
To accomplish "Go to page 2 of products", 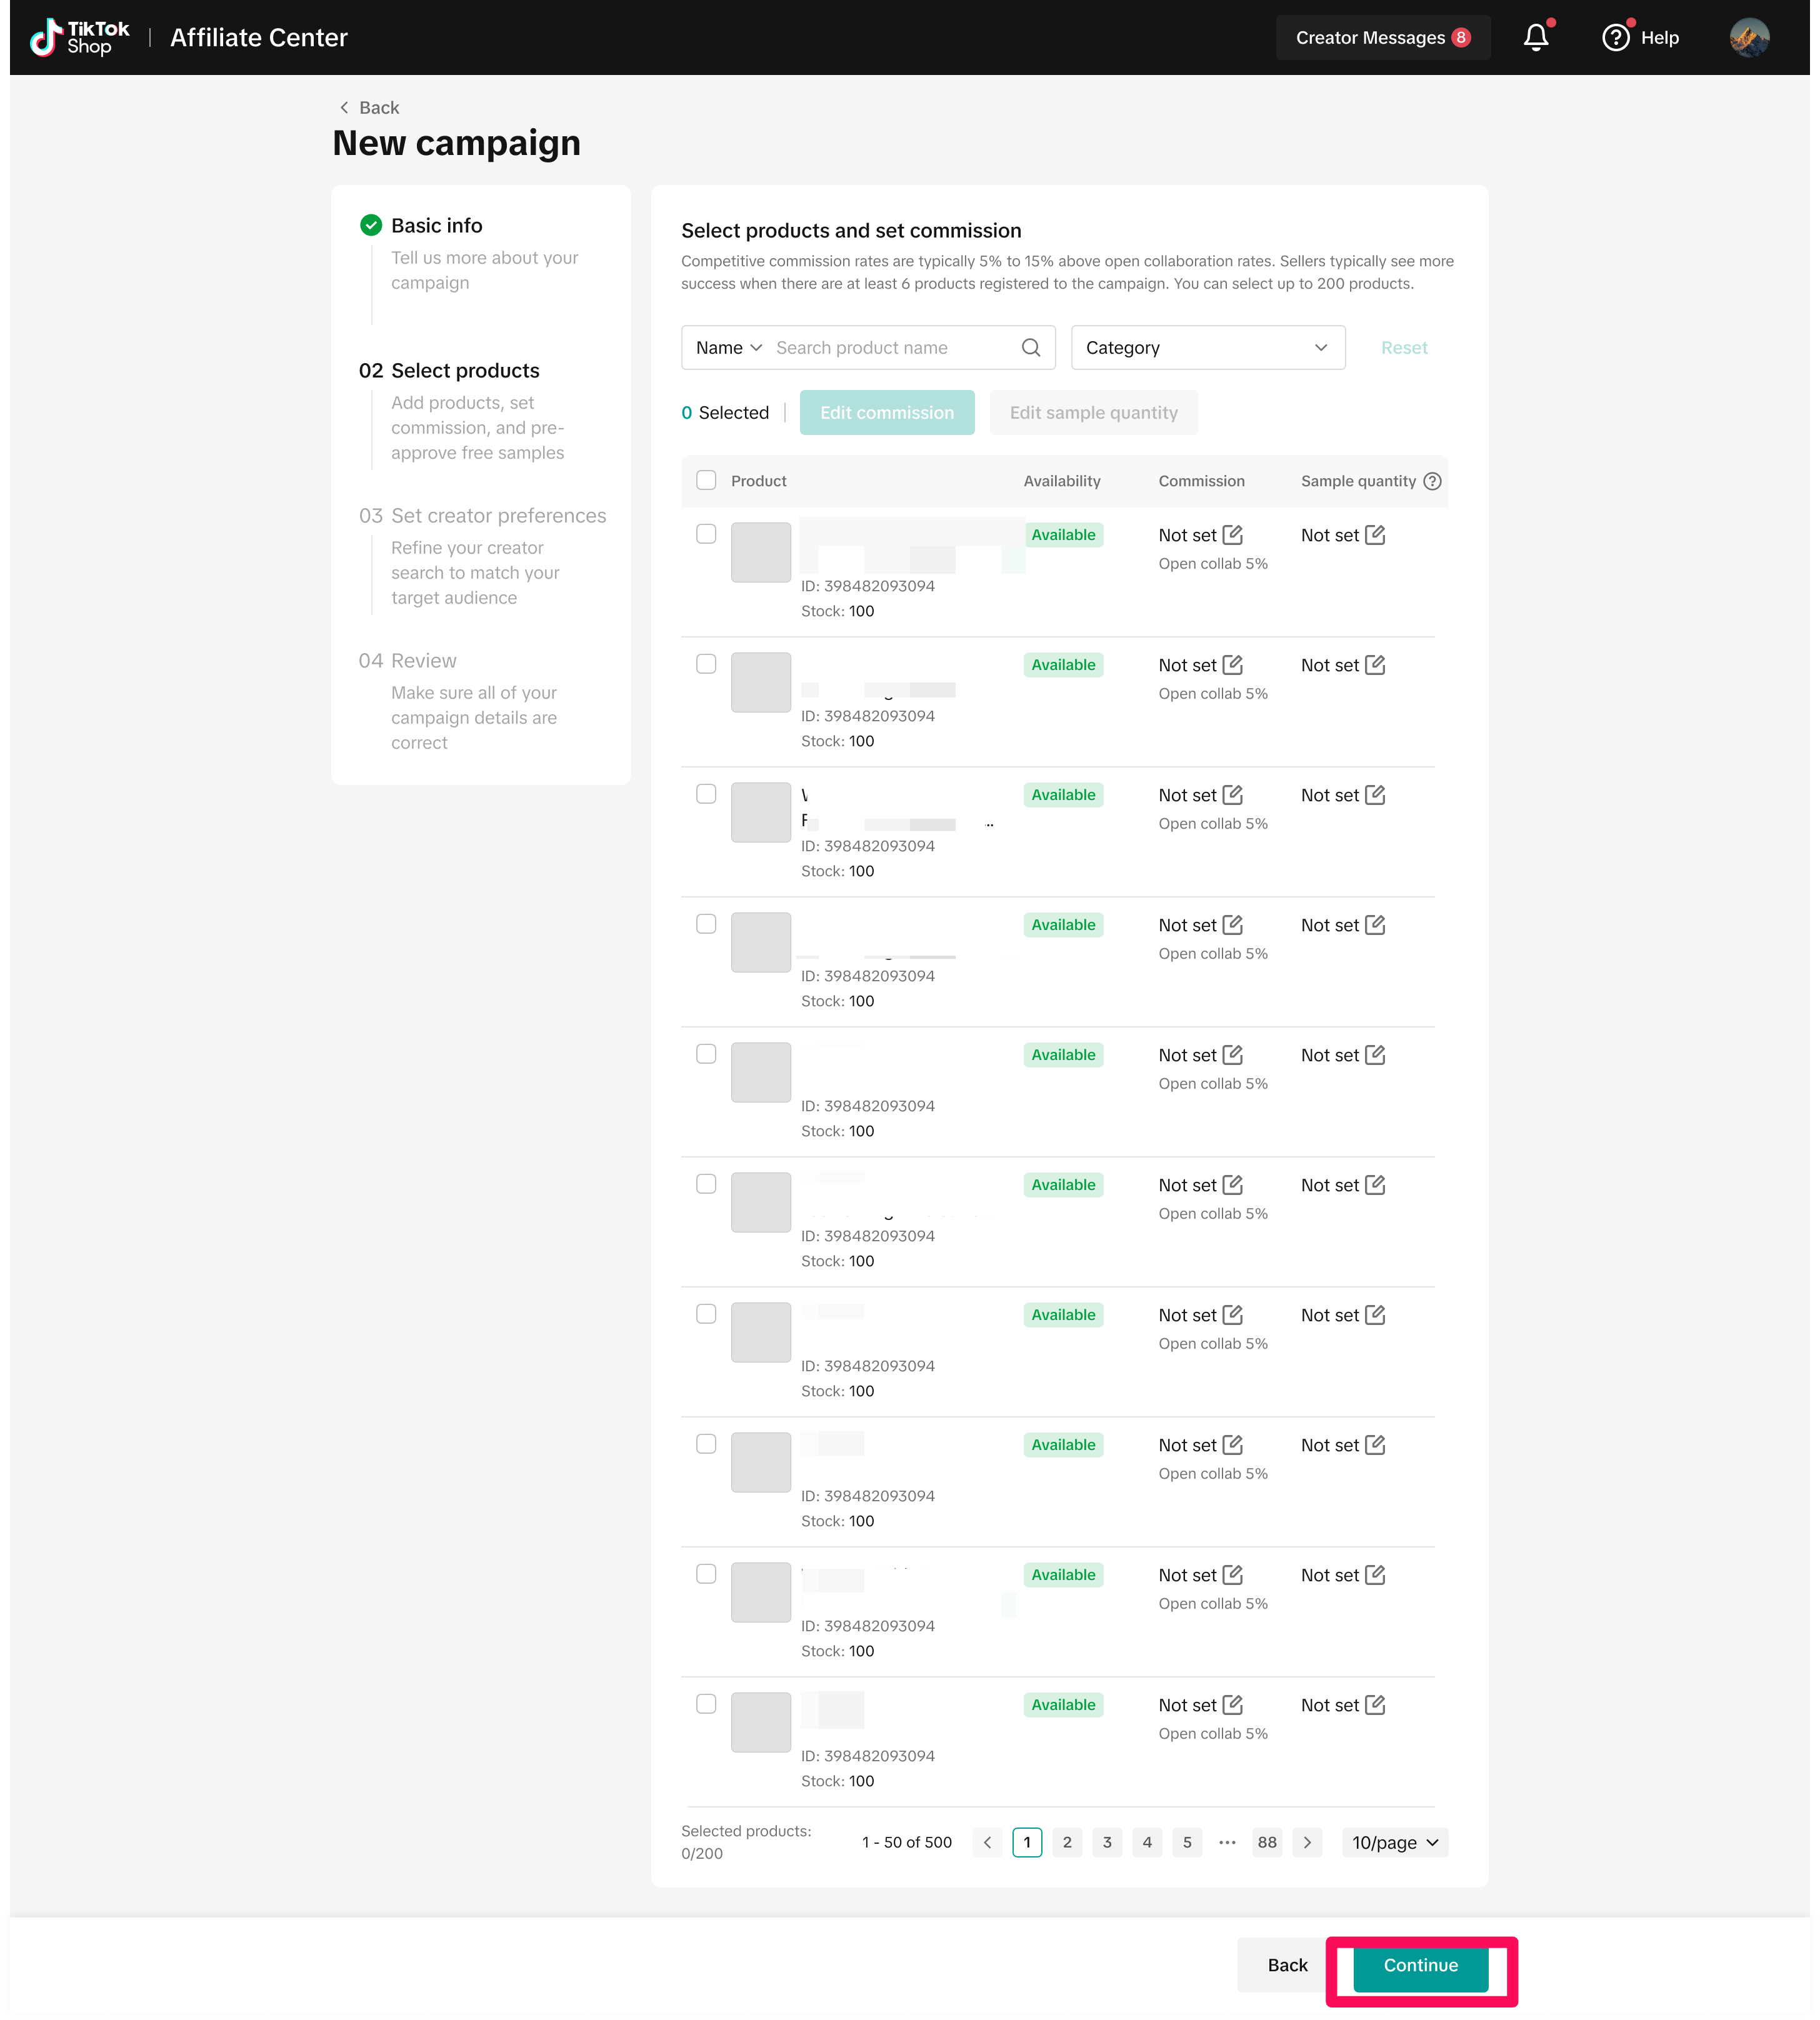I will tap(1067, 1842).
